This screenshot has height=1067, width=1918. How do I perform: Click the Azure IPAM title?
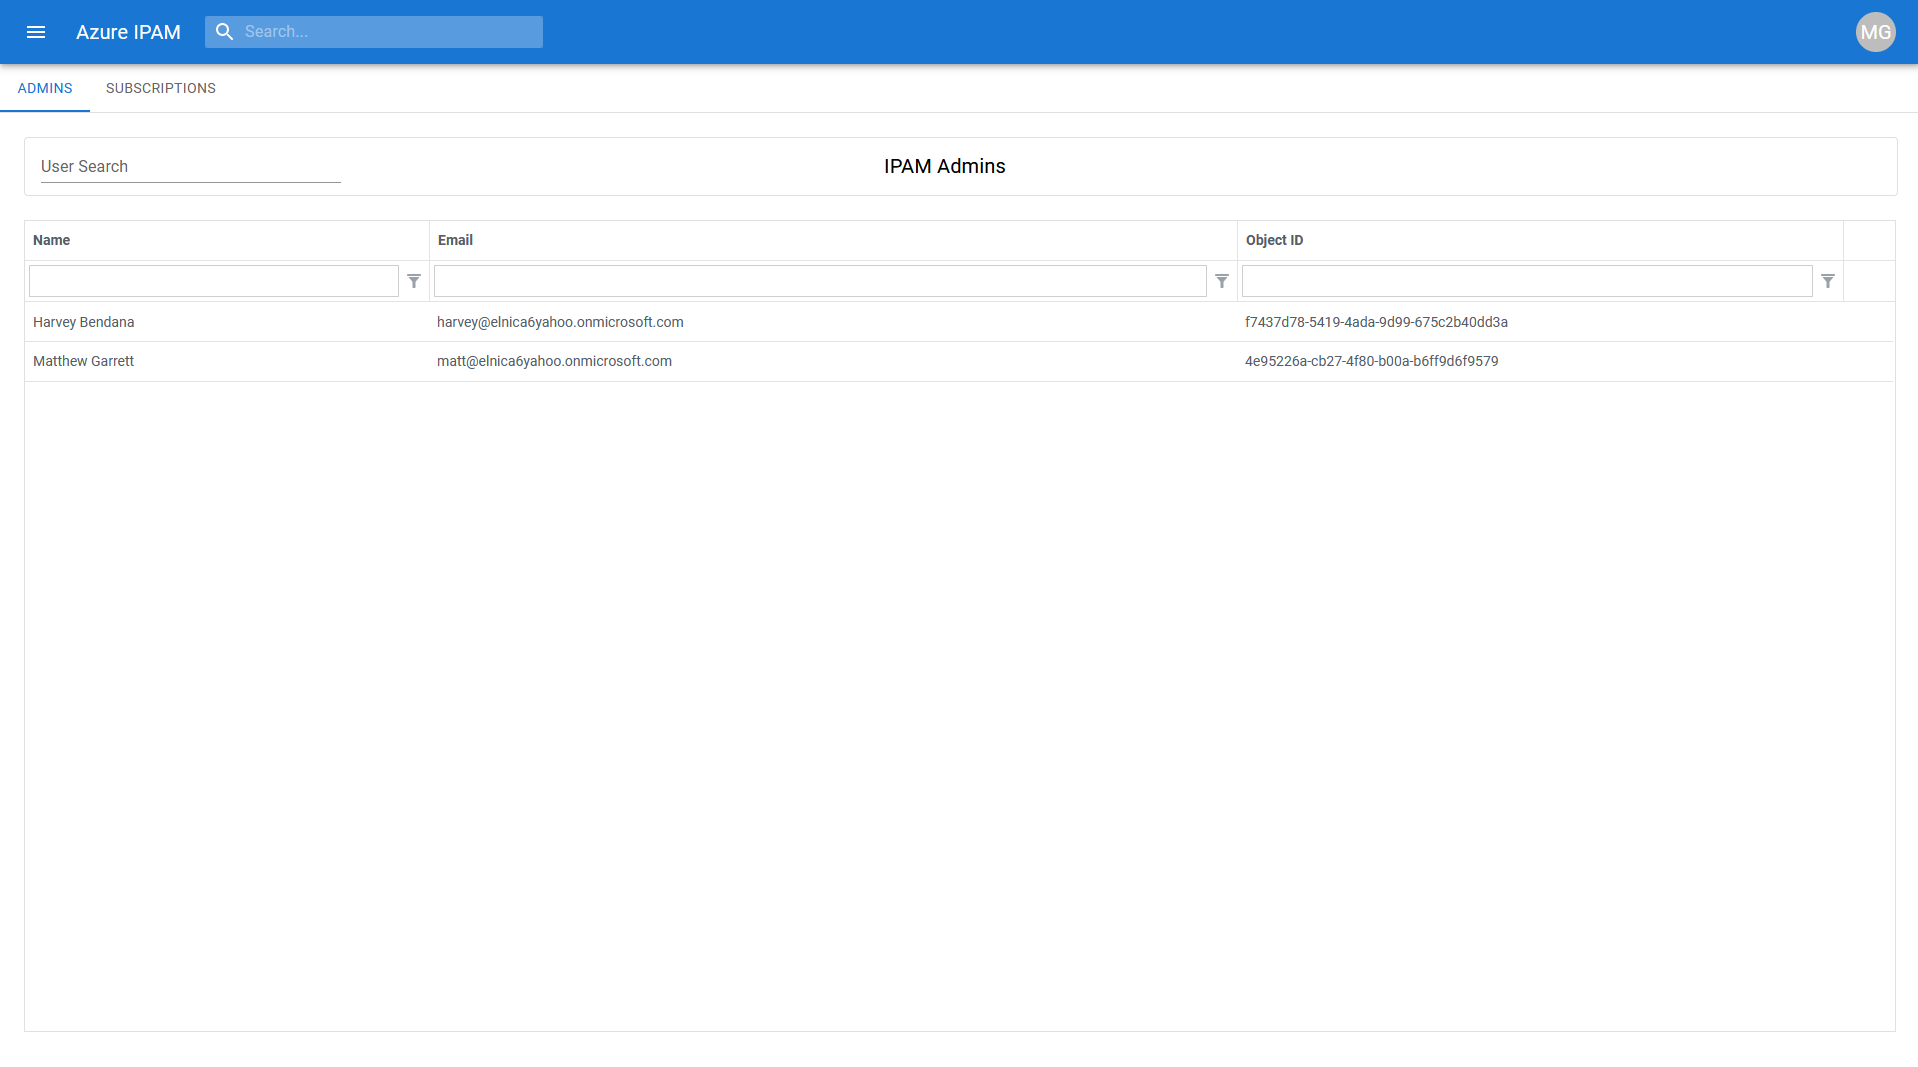click(x=128, y=32)
